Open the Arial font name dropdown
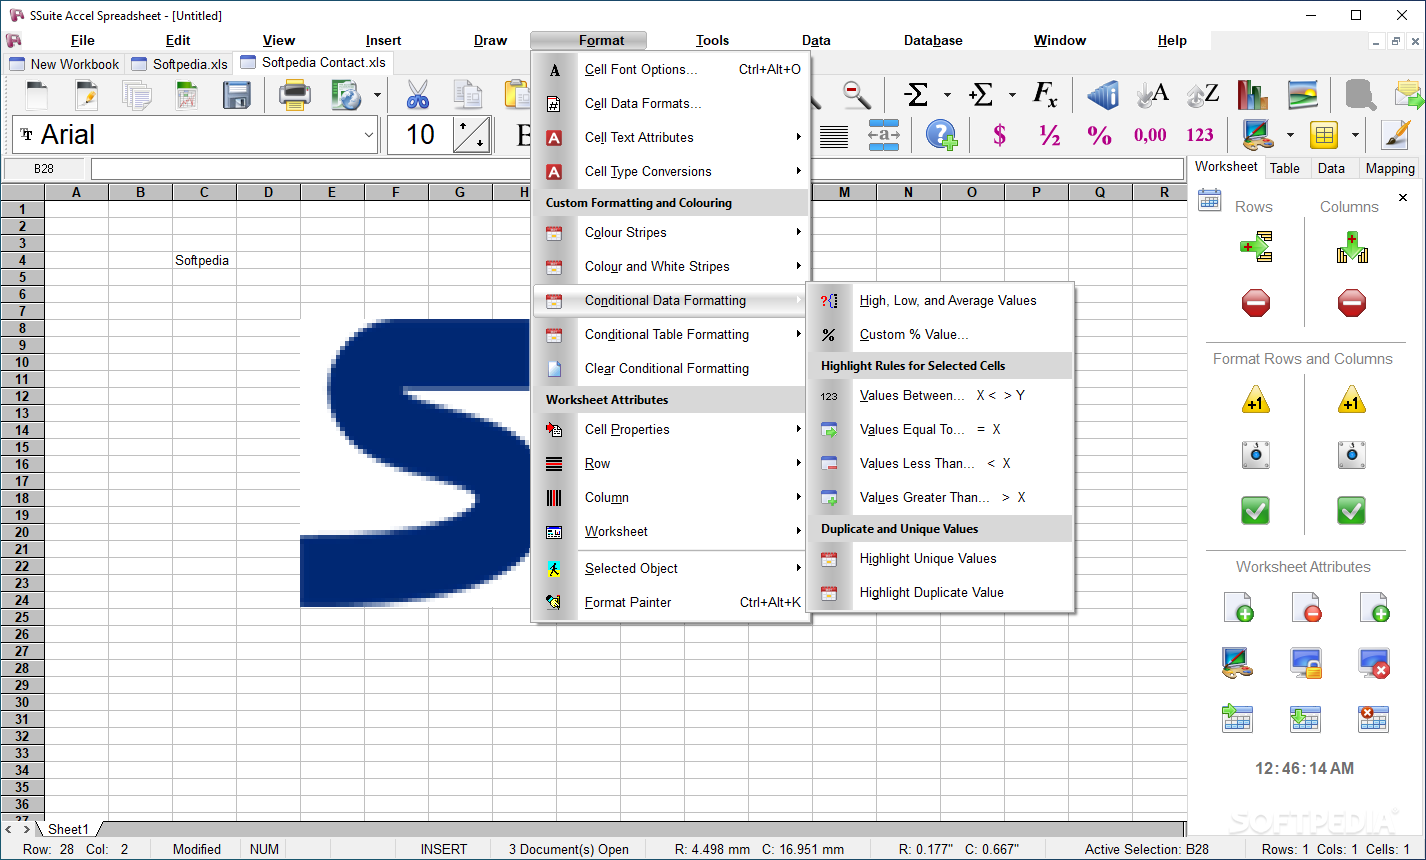The width and height of the screenshot is (1426, 860). (368, 135)
